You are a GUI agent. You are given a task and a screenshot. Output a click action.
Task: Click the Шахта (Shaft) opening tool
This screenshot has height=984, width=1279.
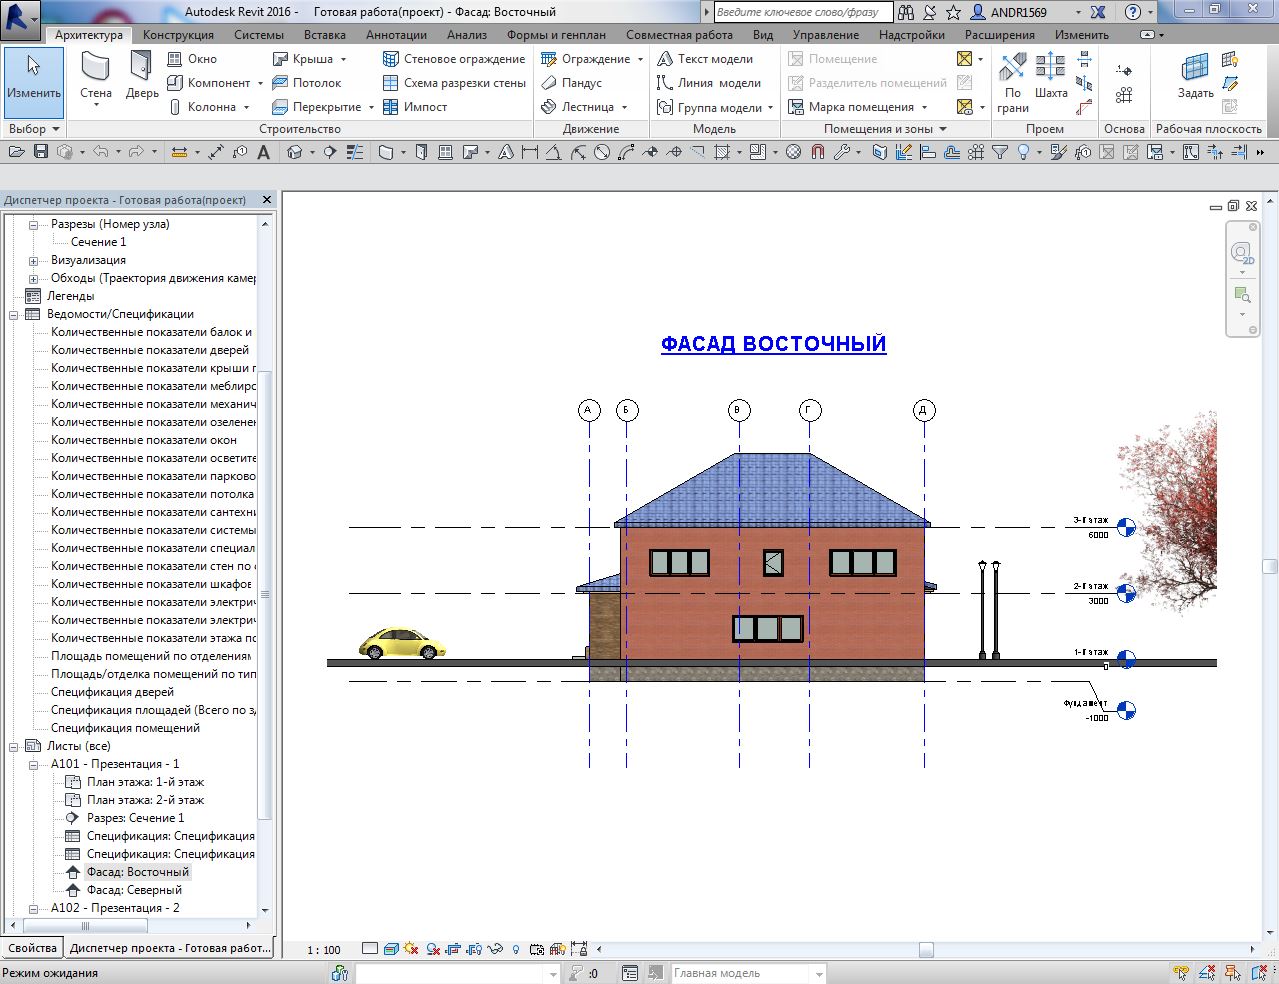coord(1050,77)
